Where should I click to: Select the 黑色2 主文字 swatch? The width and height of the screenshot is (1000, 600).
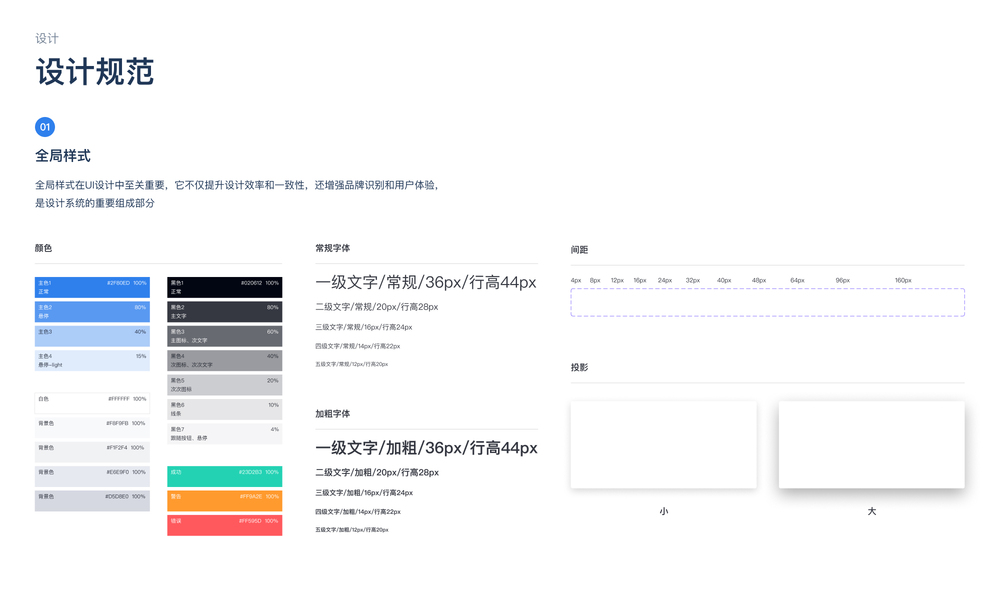coord(224,312)
